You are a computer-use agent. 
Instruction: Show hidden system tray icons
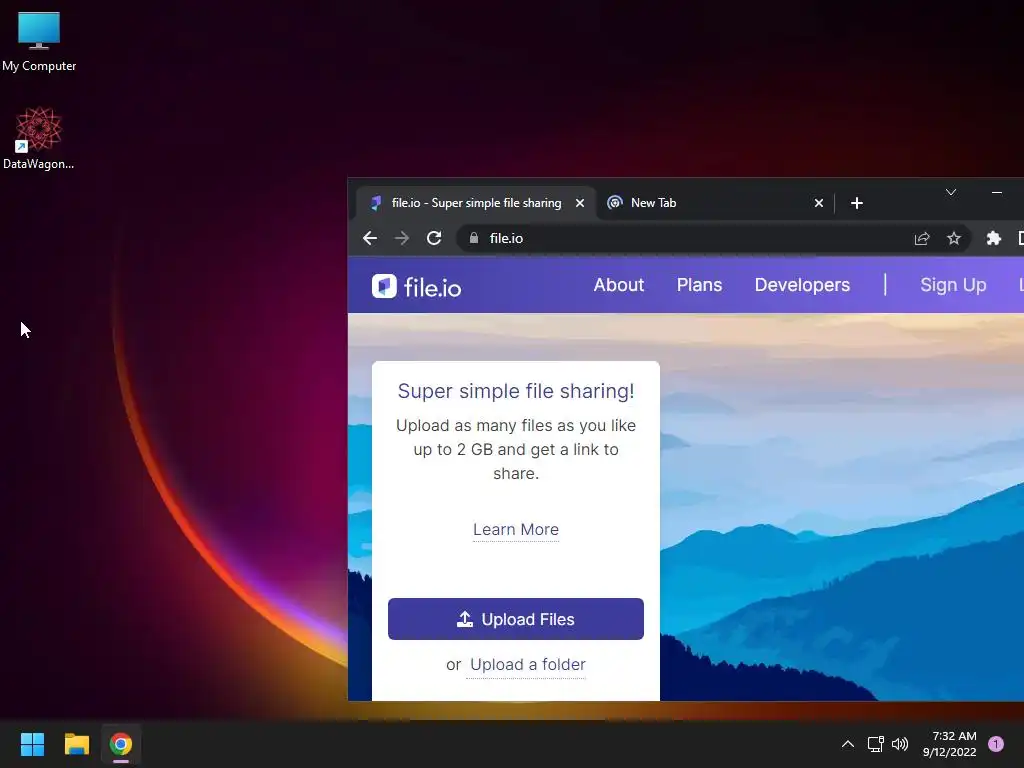[x=848, y=744]
